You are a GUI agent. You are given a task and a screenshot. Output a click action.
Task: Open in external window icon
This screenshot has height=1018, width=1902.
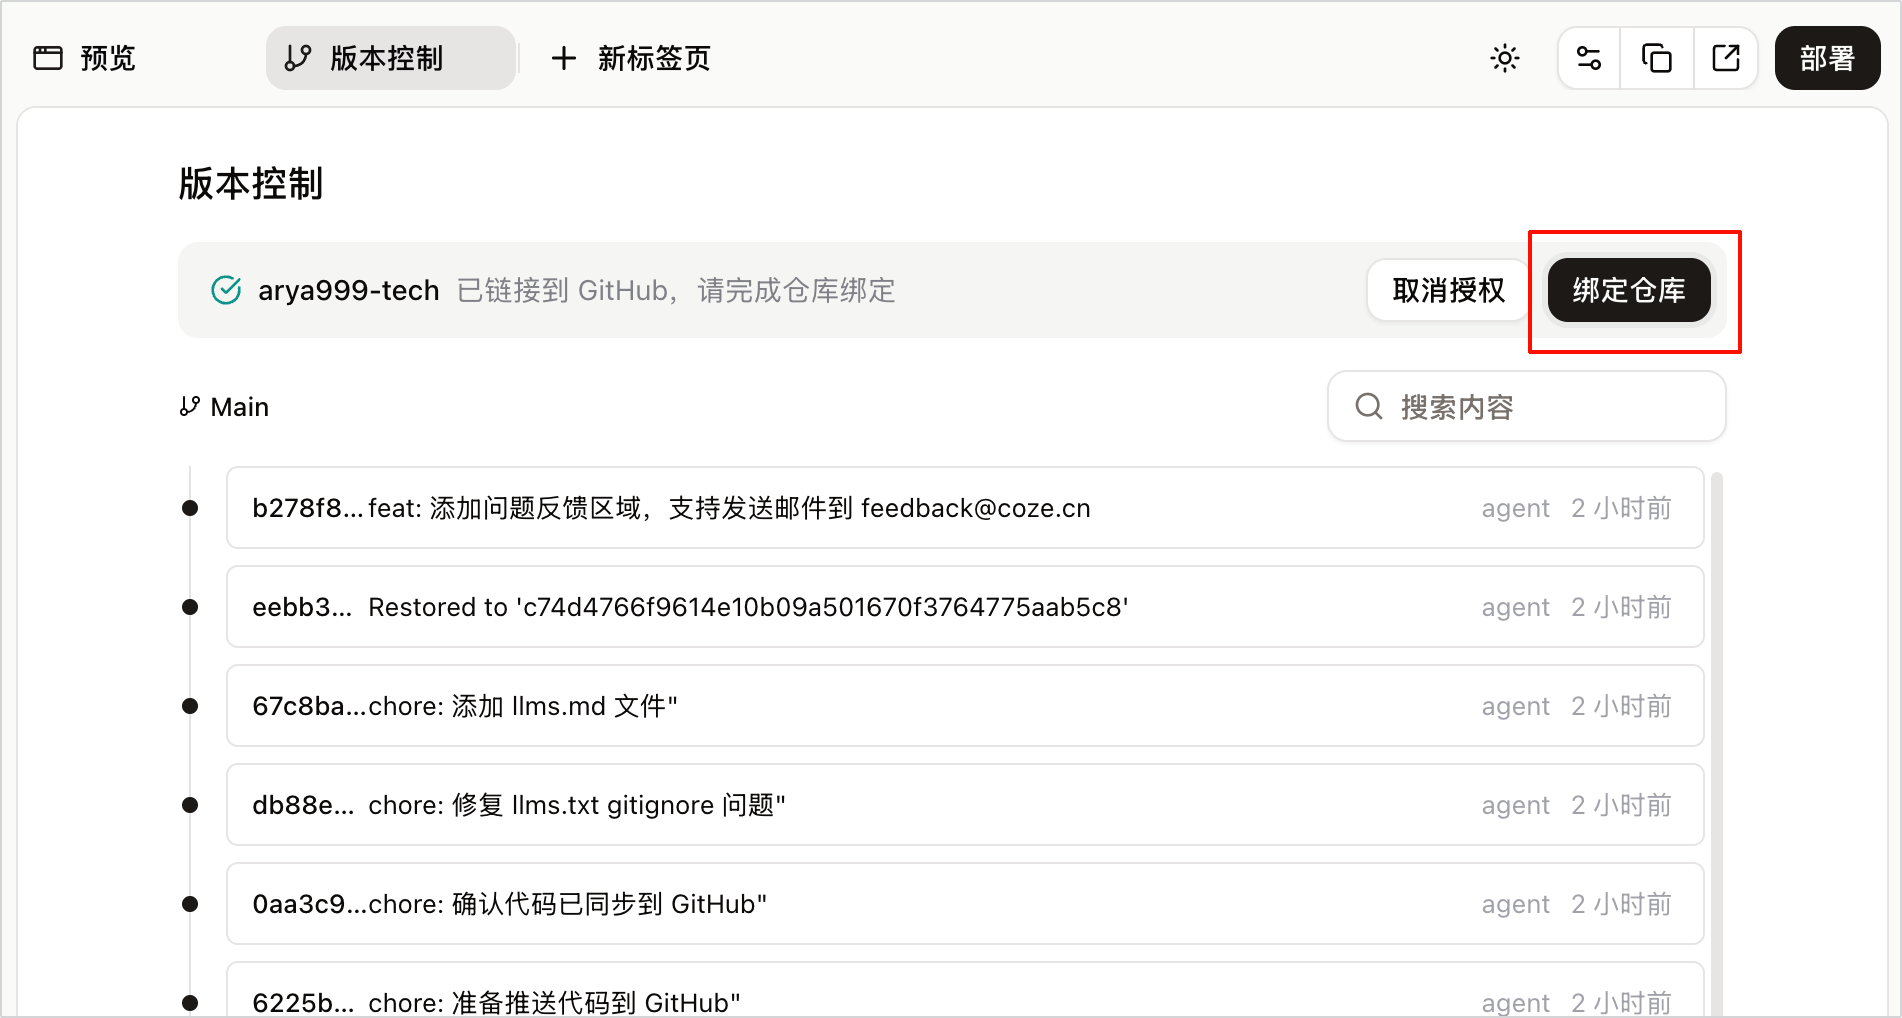[x=1726, y=58]
